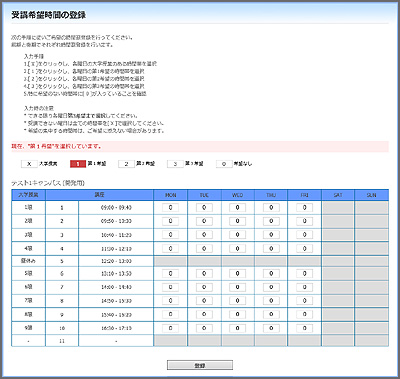The image size is (400, 379).
Task: Click the THU cell in the 8限 row
Action: [x=271, y=314]
